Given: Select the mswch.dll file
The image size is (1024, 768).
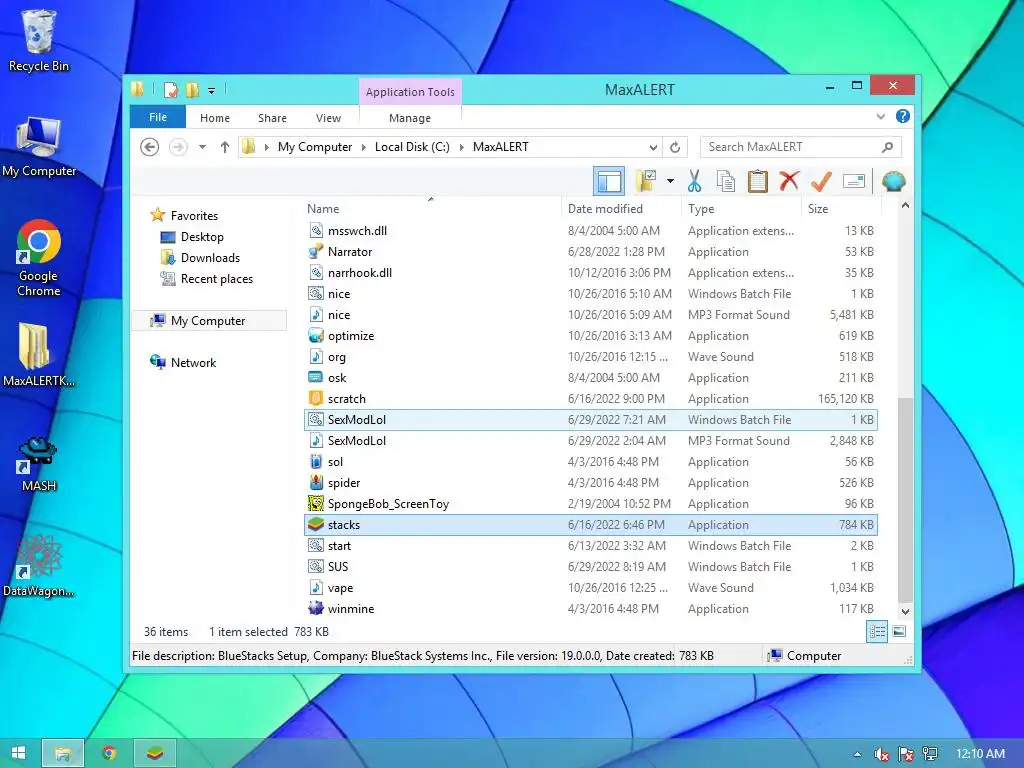Looking at the screenshot, I should 591,231.
